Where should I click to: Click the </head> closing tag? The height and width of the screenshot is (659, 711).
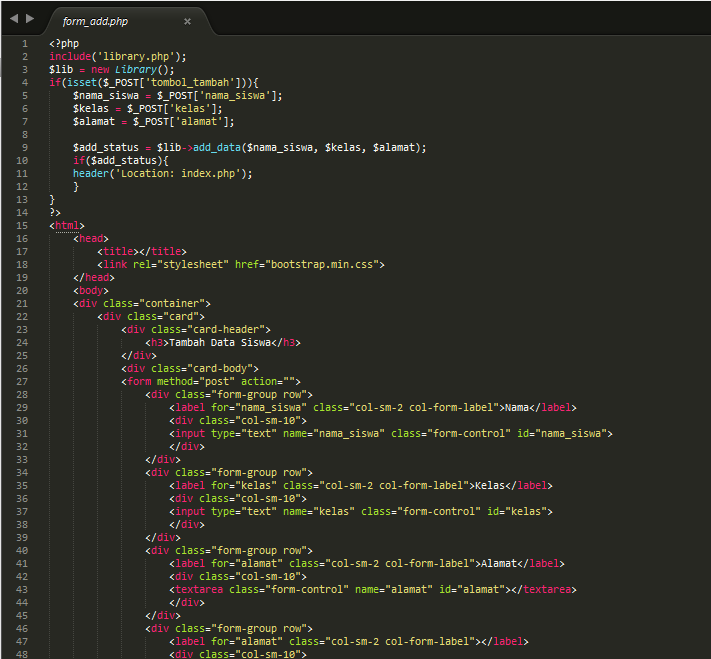click(94, 278)
